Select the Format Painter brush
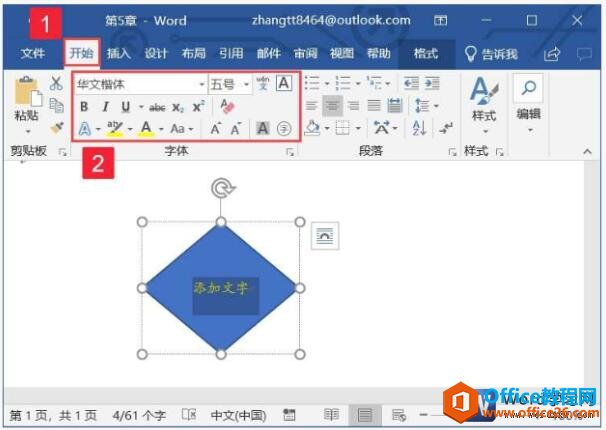The width and height of the screenshot is (606, 430). tap(57, 128)
